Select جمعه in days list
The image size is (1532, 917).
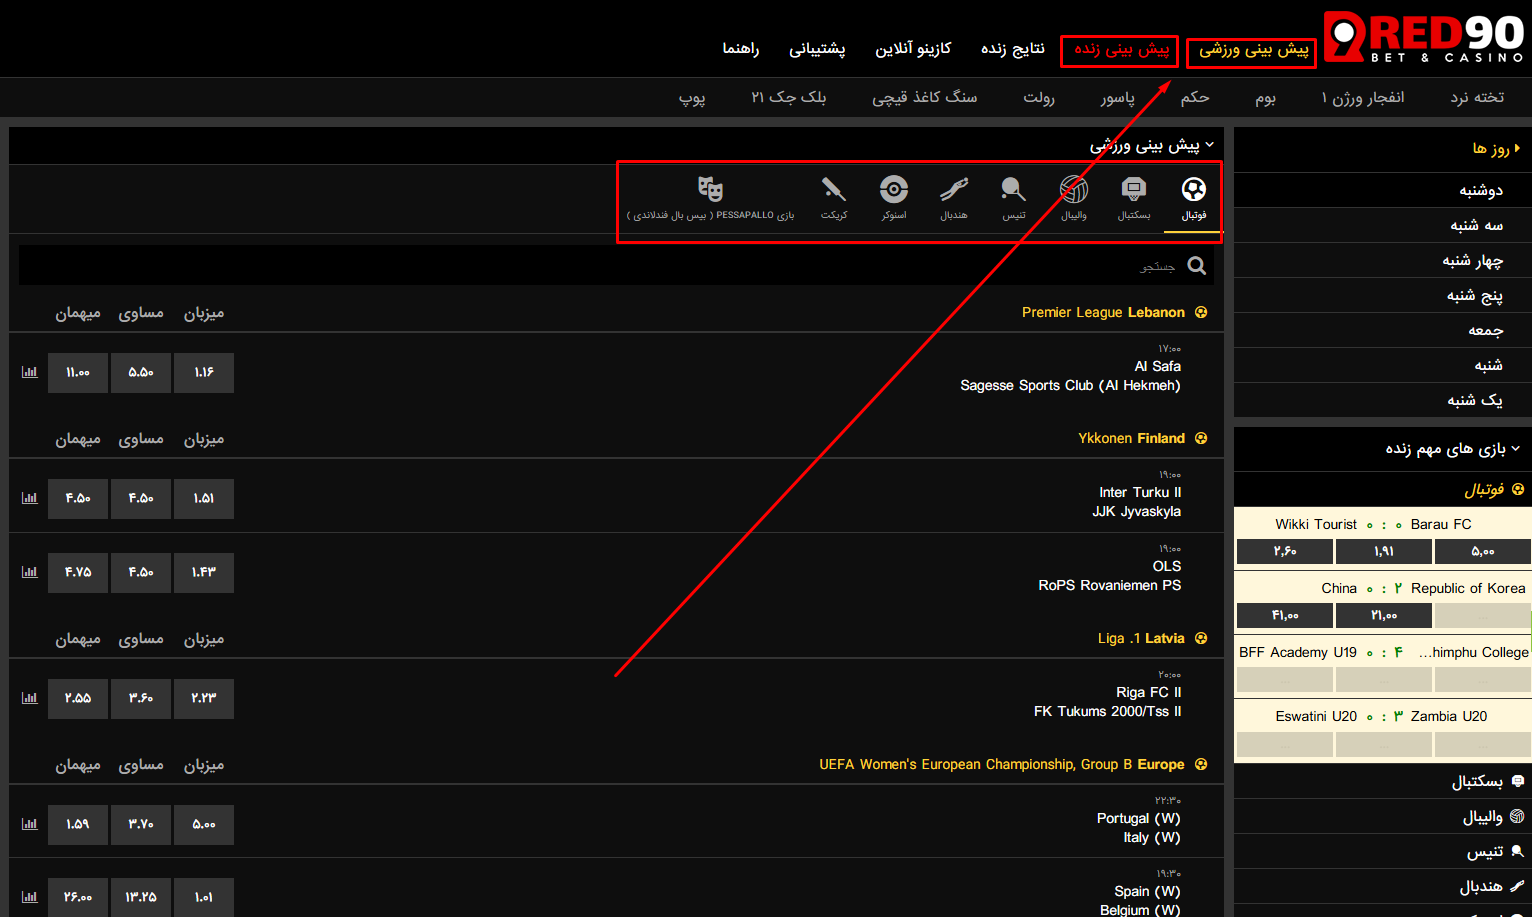tap(1382, 330)
